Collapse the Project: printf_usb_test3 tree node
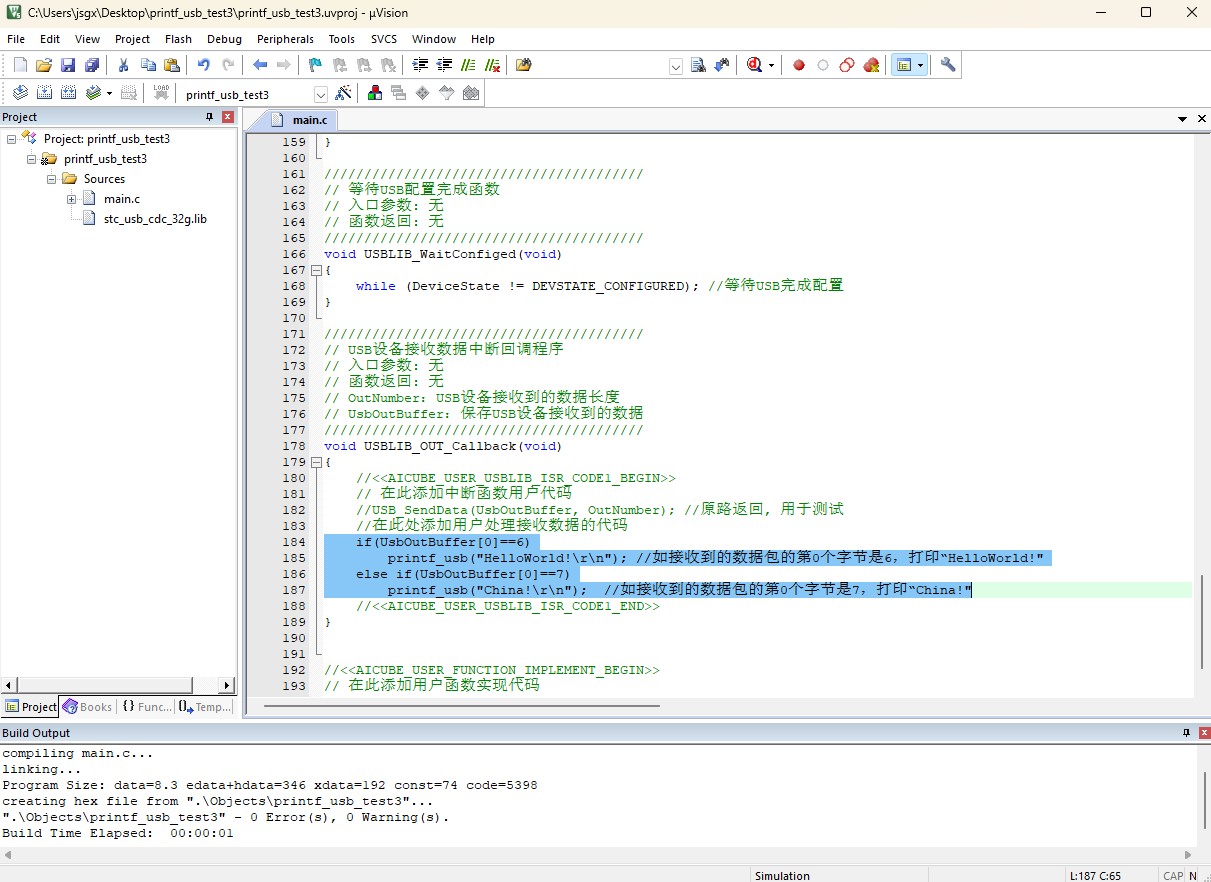 [12, 139]
